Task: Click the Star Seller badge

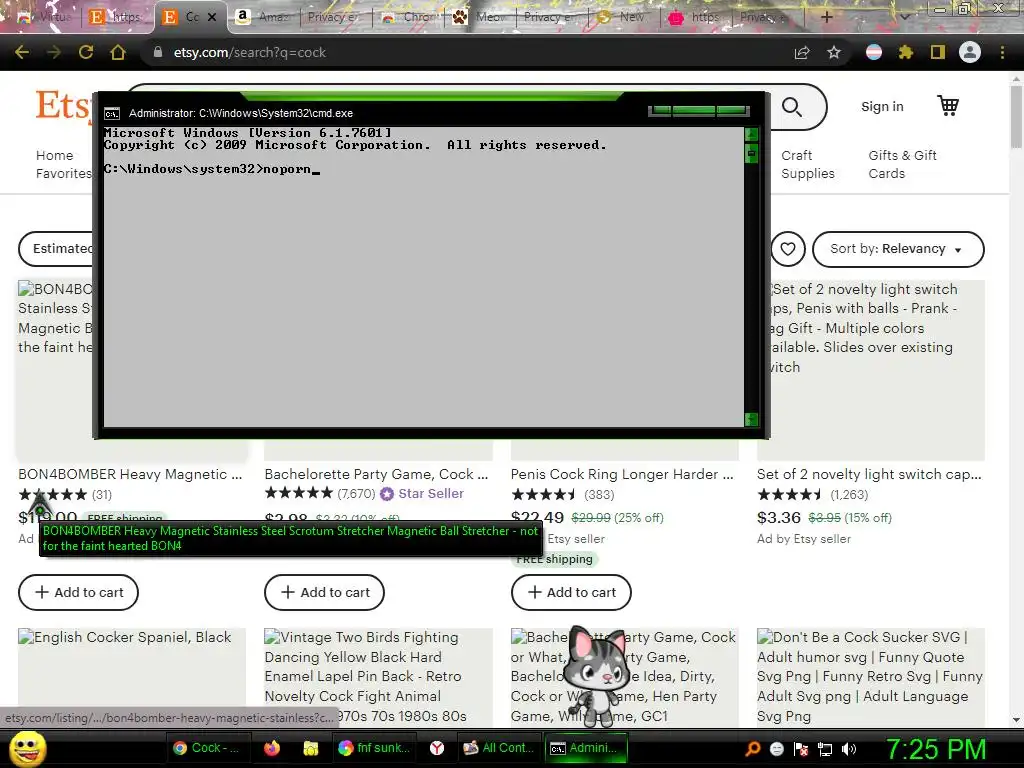Action: (x=423, y=494)
